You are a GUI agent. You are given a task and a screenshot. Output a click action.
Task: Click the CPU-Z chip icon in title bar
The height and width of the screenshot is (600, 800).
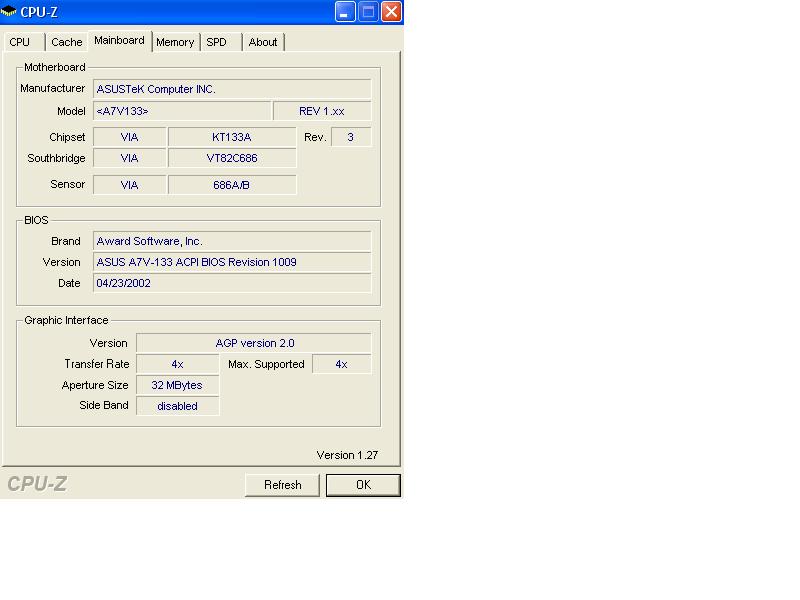tap(10, 12)
